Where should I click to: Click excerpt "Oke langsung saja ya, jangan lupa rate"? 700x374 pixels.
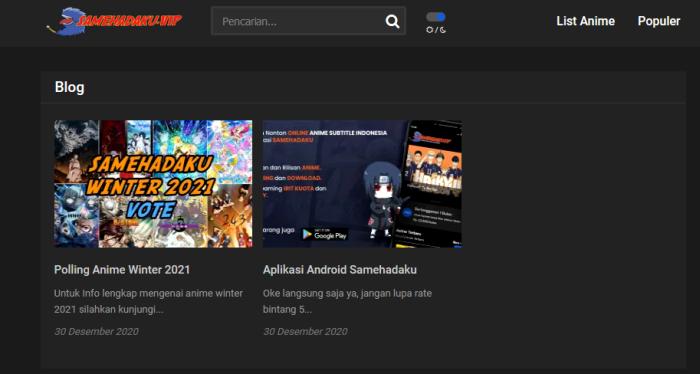[347, 293]
